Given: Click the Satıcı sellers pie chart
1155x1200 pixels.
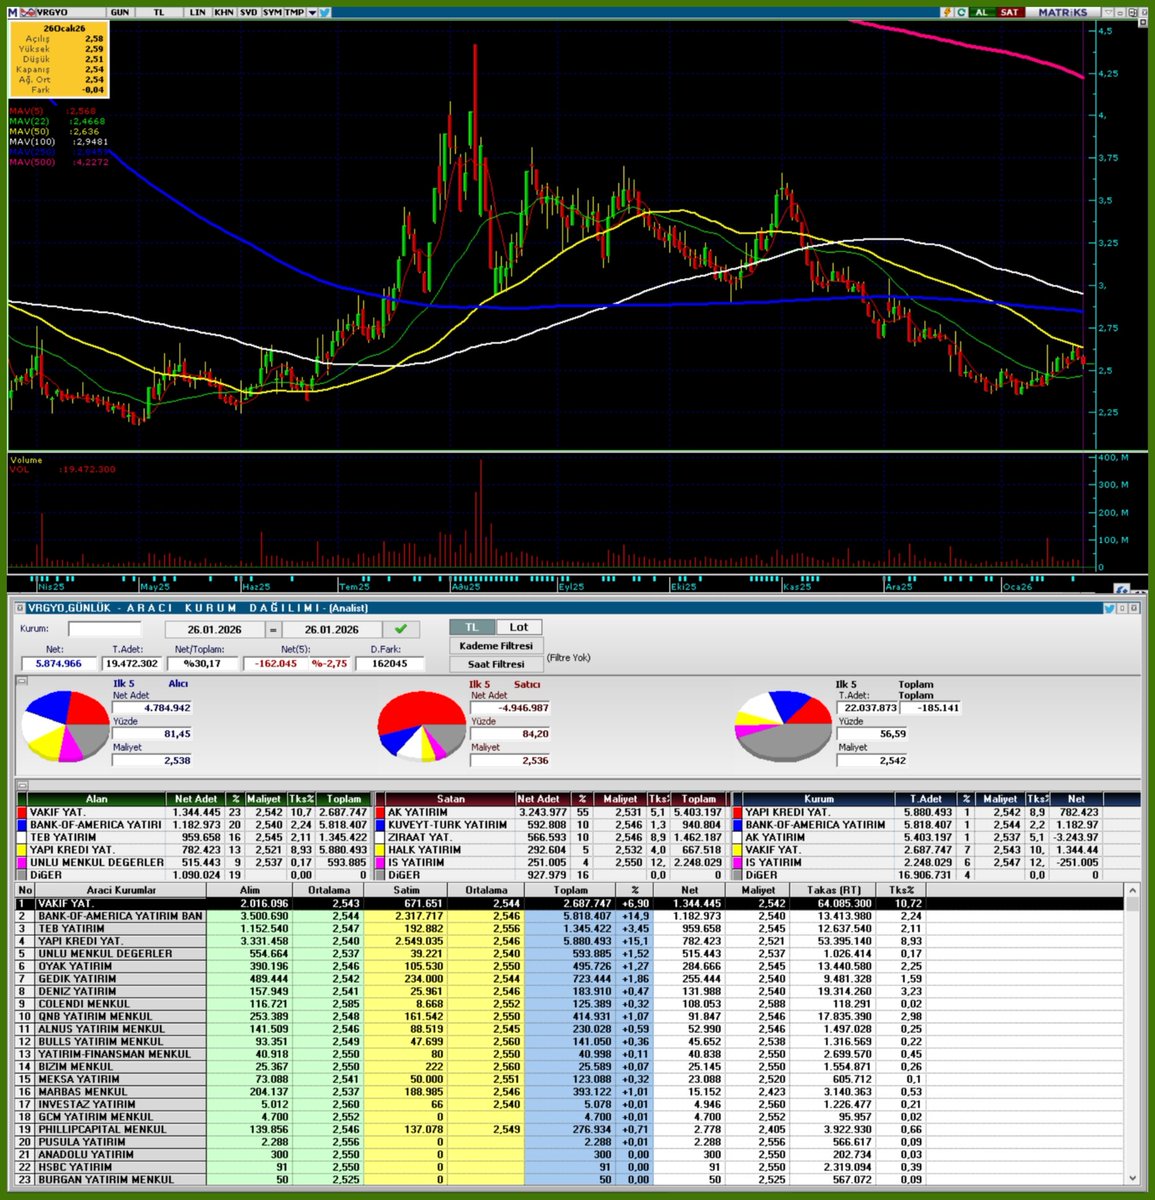Looking at the screenshot, I should tap(420, 726).
